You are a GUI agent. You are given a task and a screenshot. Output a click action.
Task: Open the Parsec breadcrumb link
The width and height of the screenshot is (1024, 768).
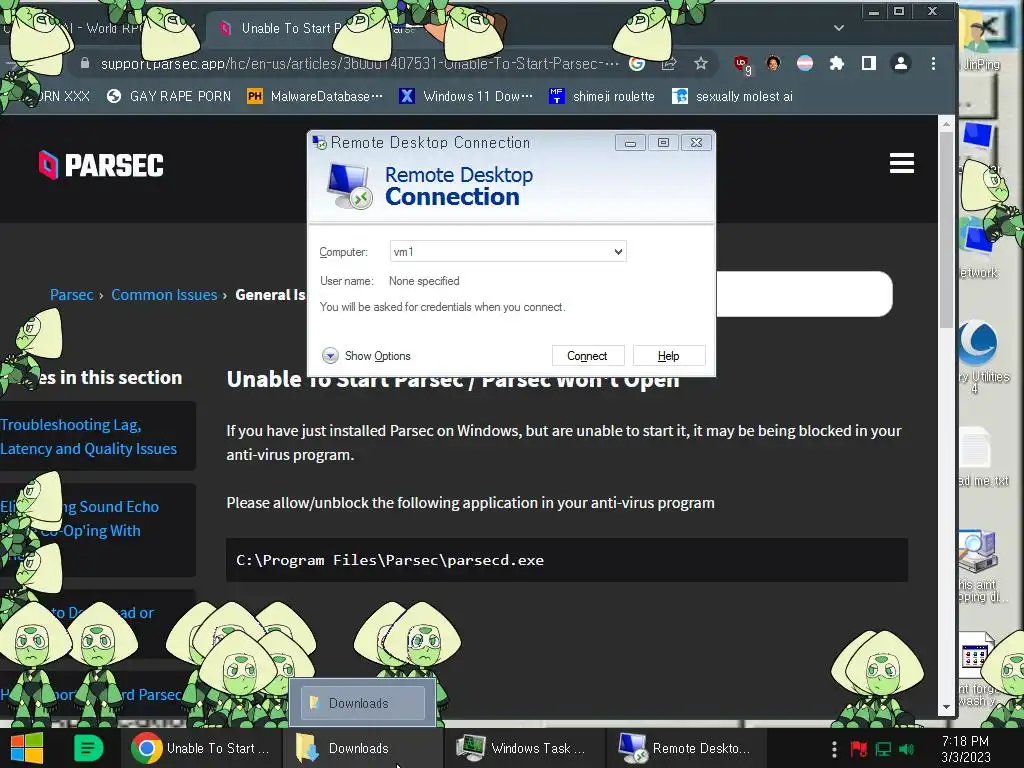[x=71, y=295]
